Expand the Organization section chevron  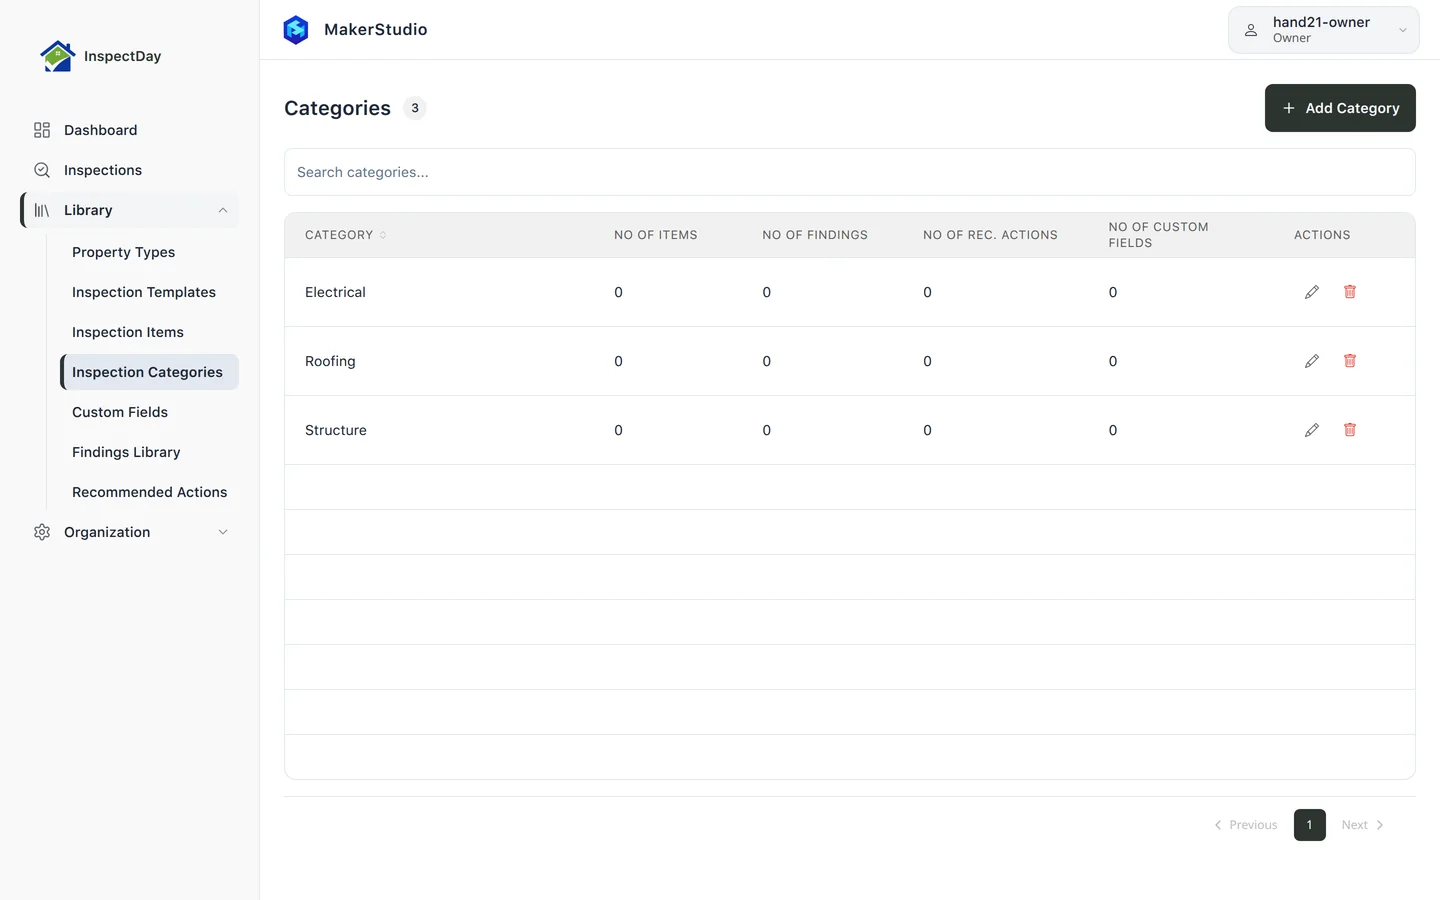[223, 532]
